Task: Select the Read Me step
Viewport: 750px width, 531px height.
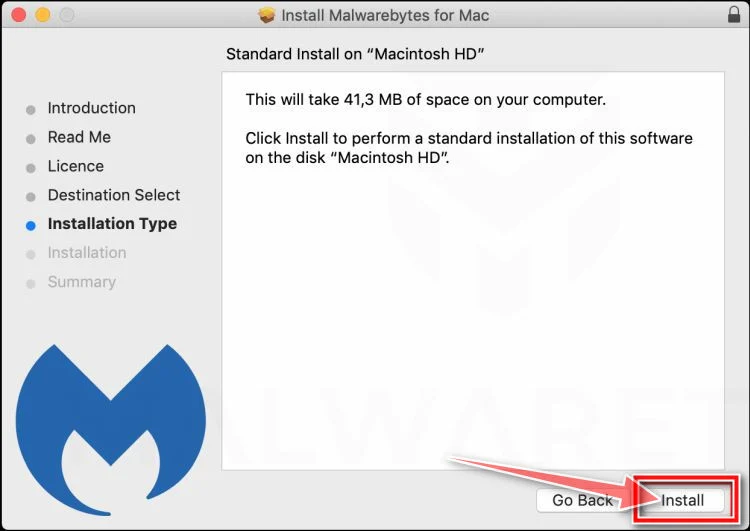Action: click(x=79, y=137)
